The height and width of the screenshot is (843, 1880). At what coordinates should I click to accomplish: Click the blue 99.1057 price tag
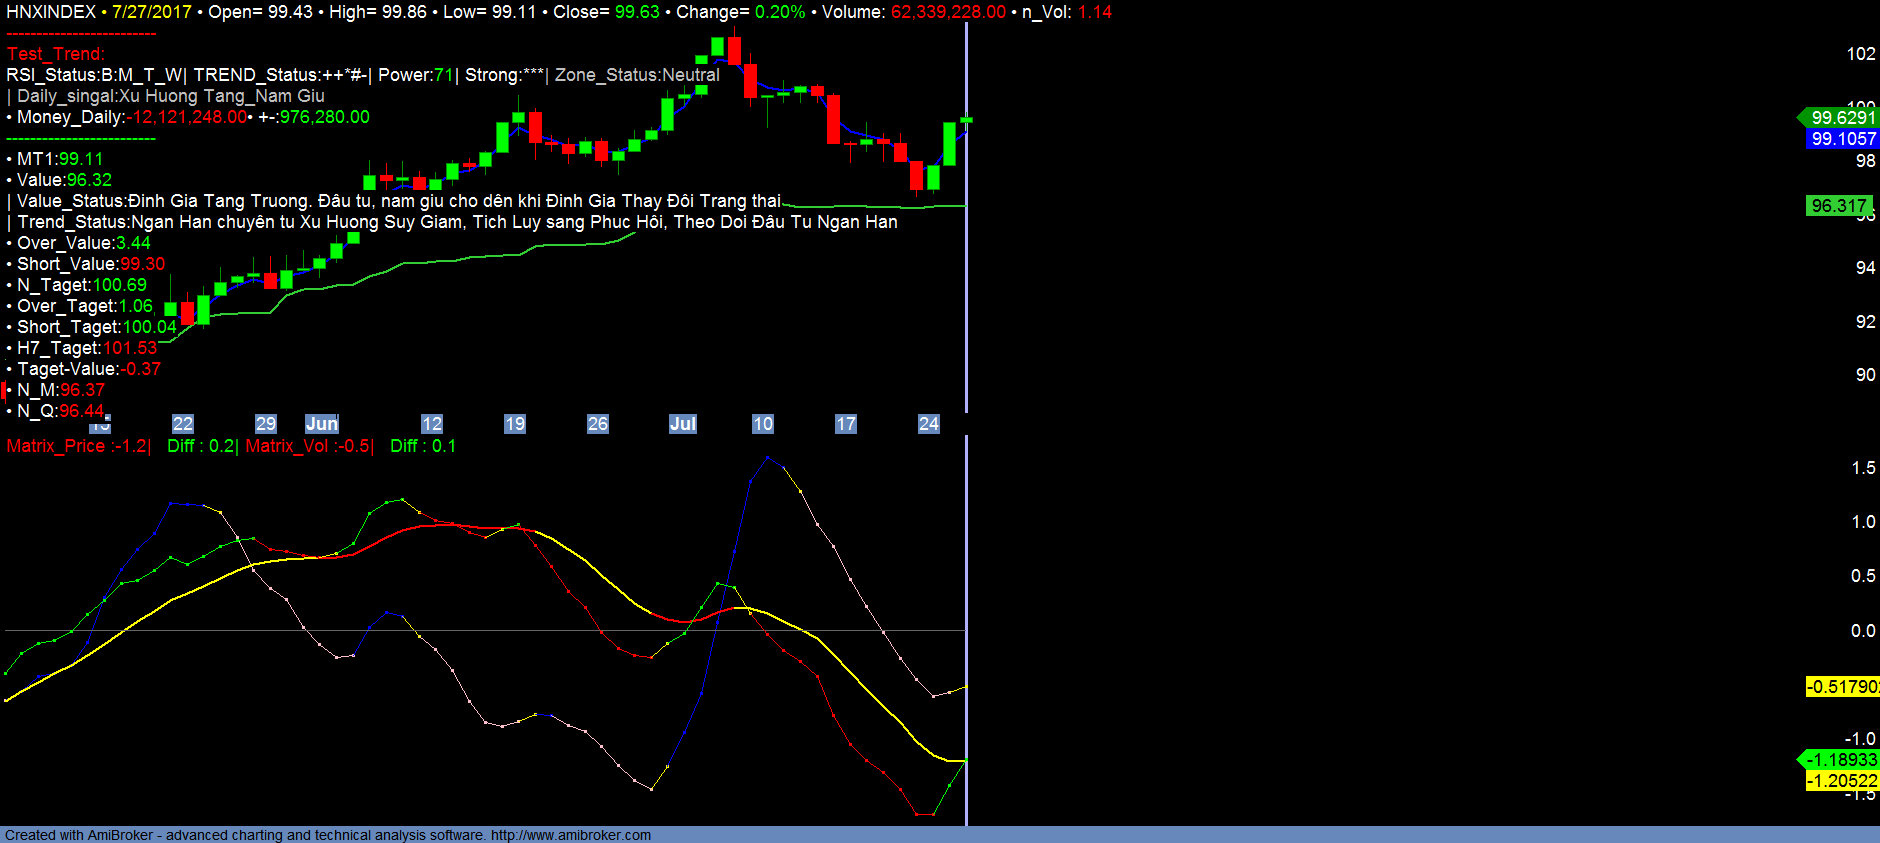pos(1843,139)
